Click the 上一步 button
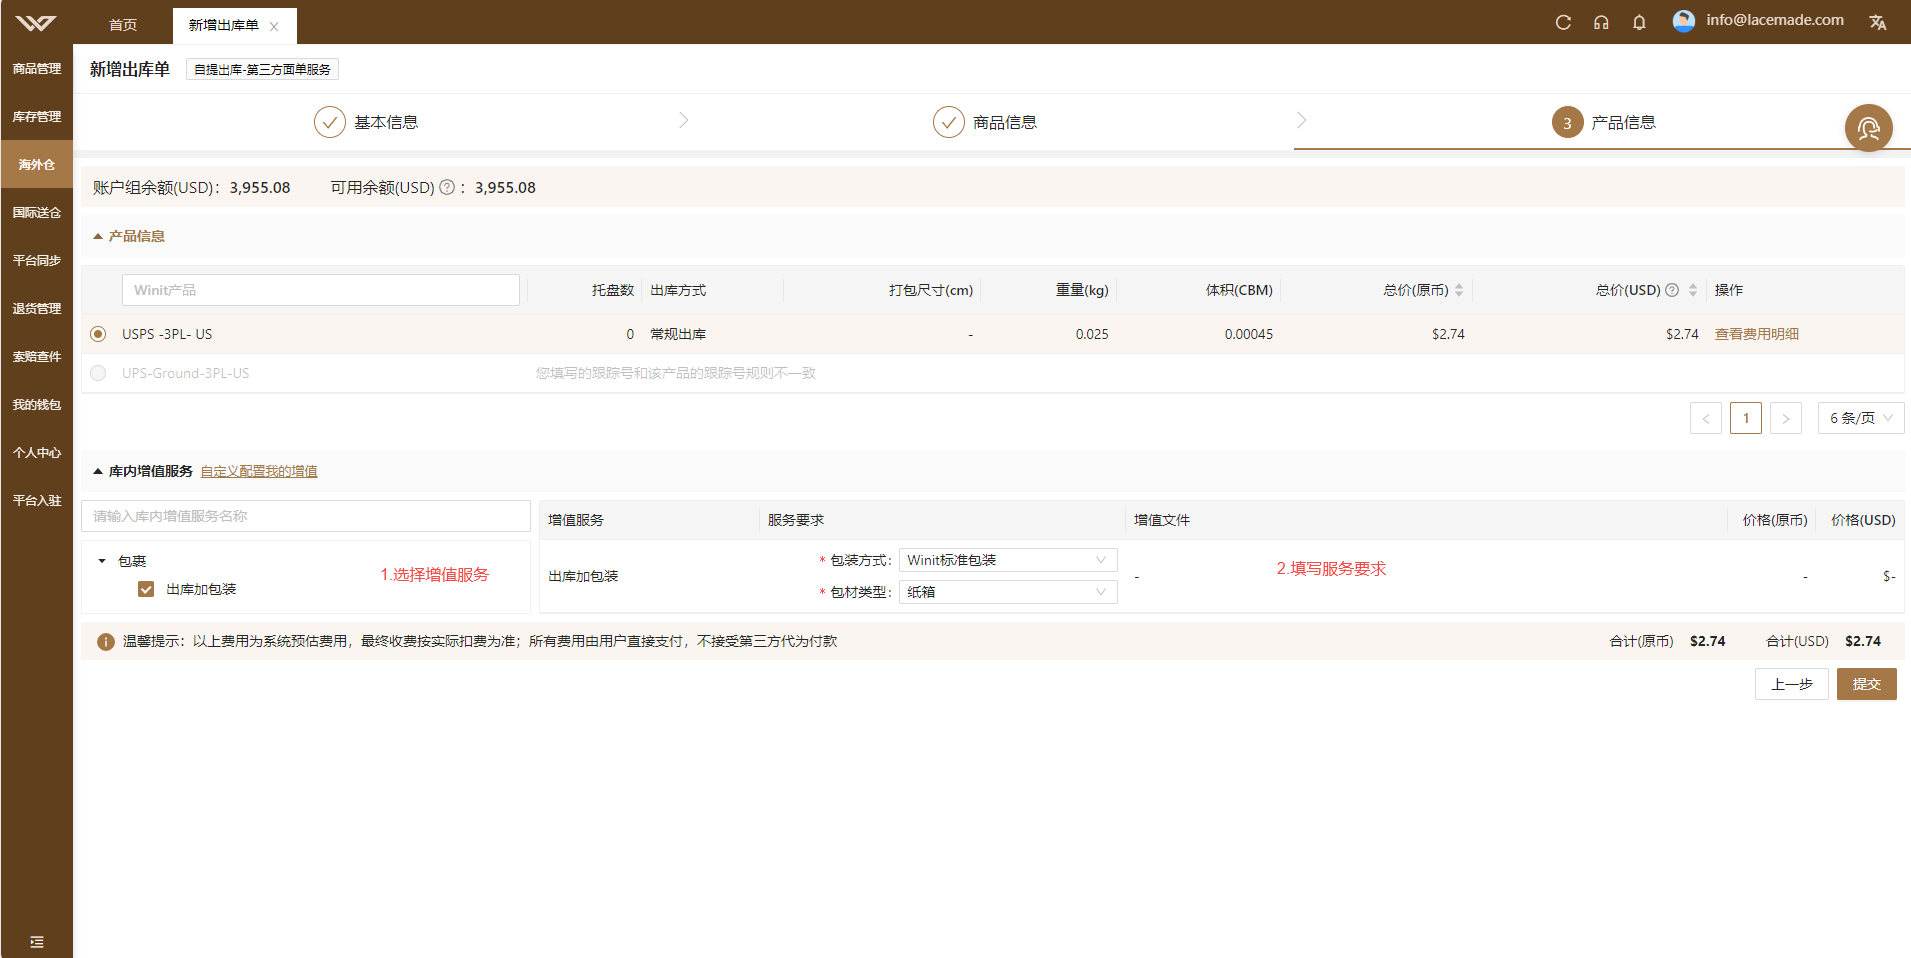 [1792, 684]
